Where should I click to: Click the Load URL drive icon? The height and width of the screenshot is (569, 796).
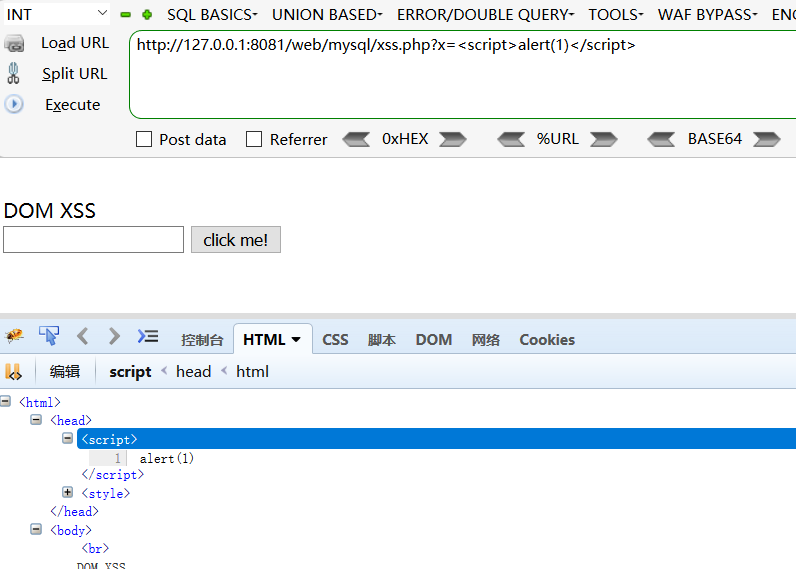pyautogui.click(x=14, y=44)
